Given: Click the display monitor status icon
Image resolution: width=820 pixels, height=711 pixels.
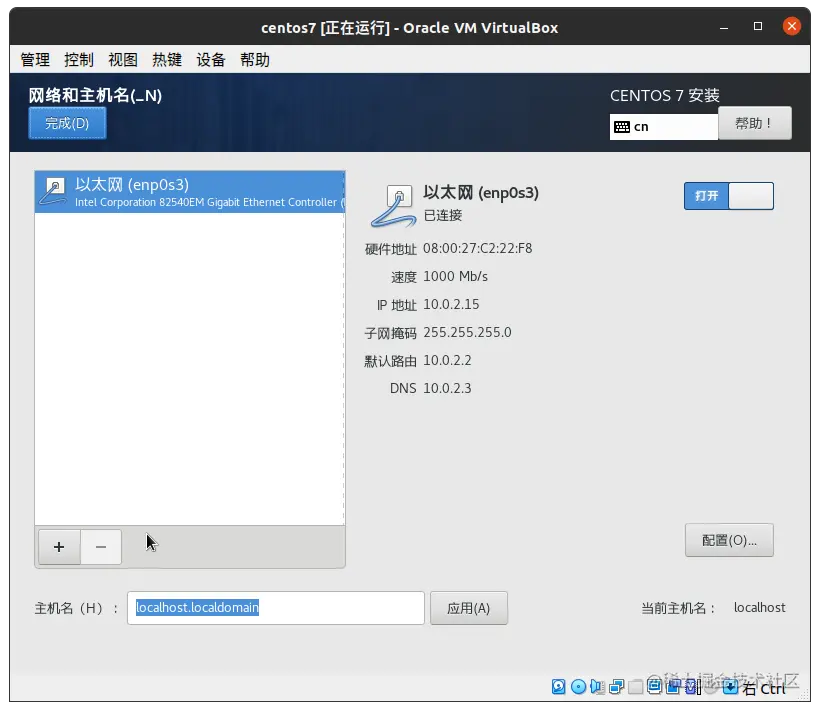Looking at the screenshot, I should pyautogui.click(x=654, y=686).
